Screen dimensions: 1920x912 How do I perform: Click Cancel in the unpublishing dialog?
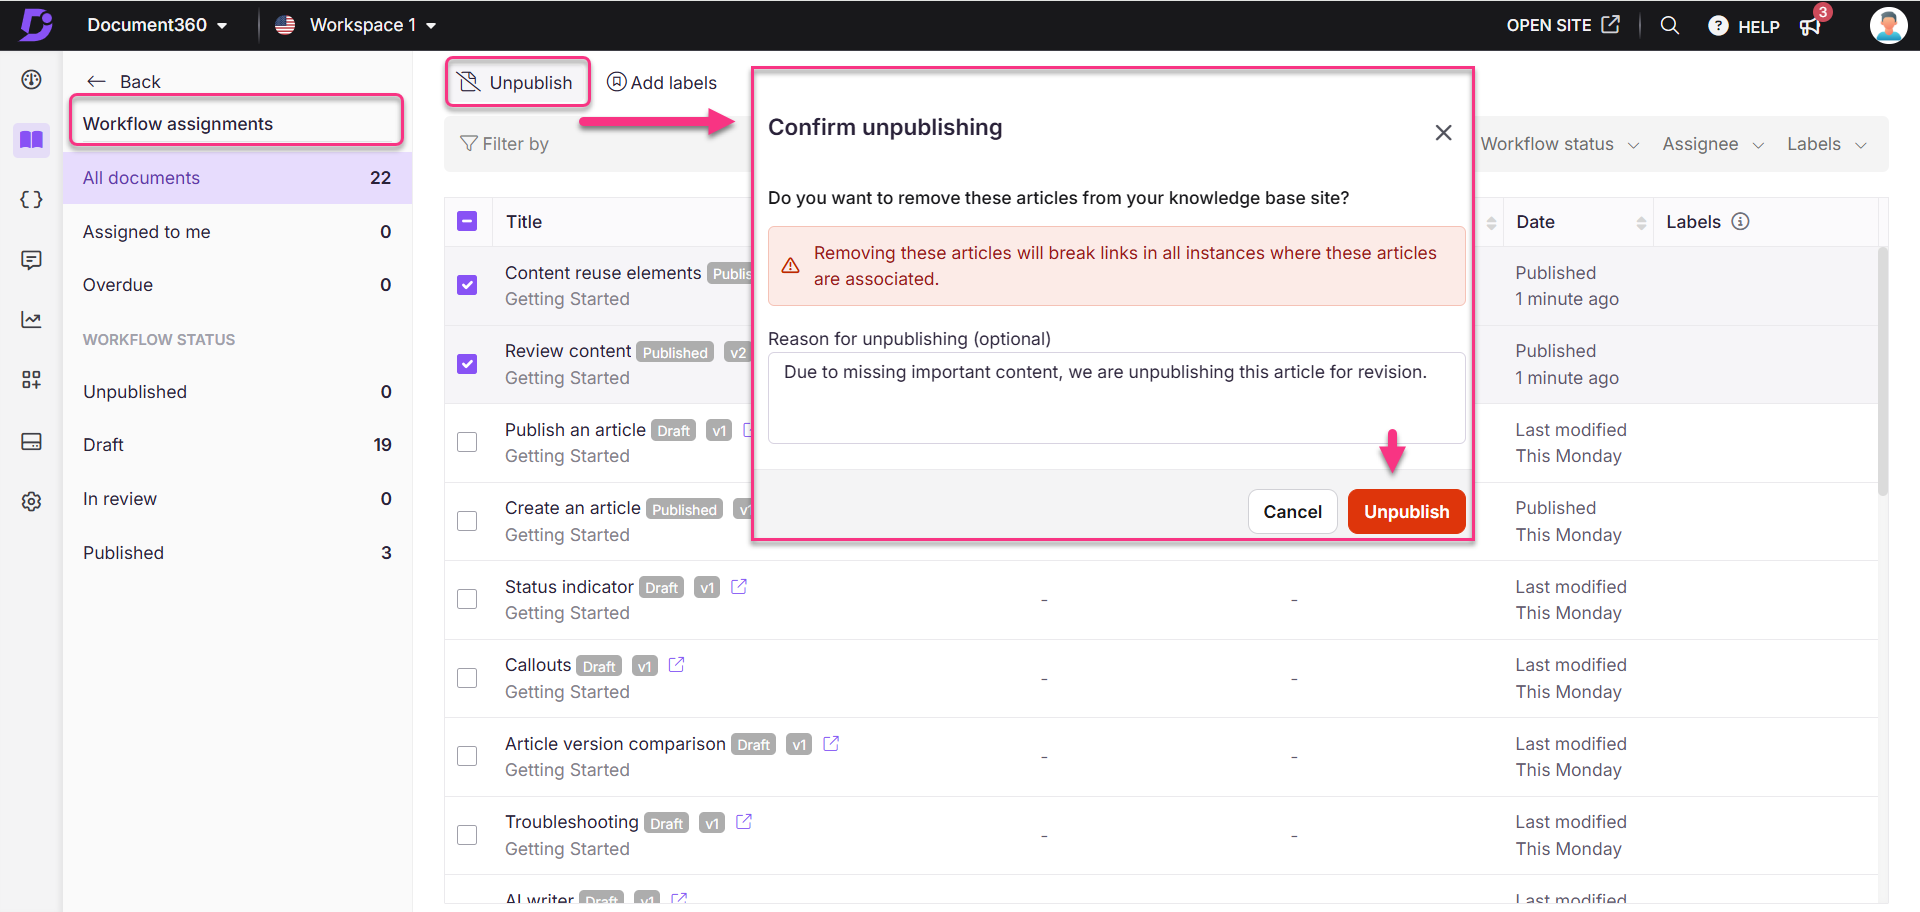[1292, 511]
